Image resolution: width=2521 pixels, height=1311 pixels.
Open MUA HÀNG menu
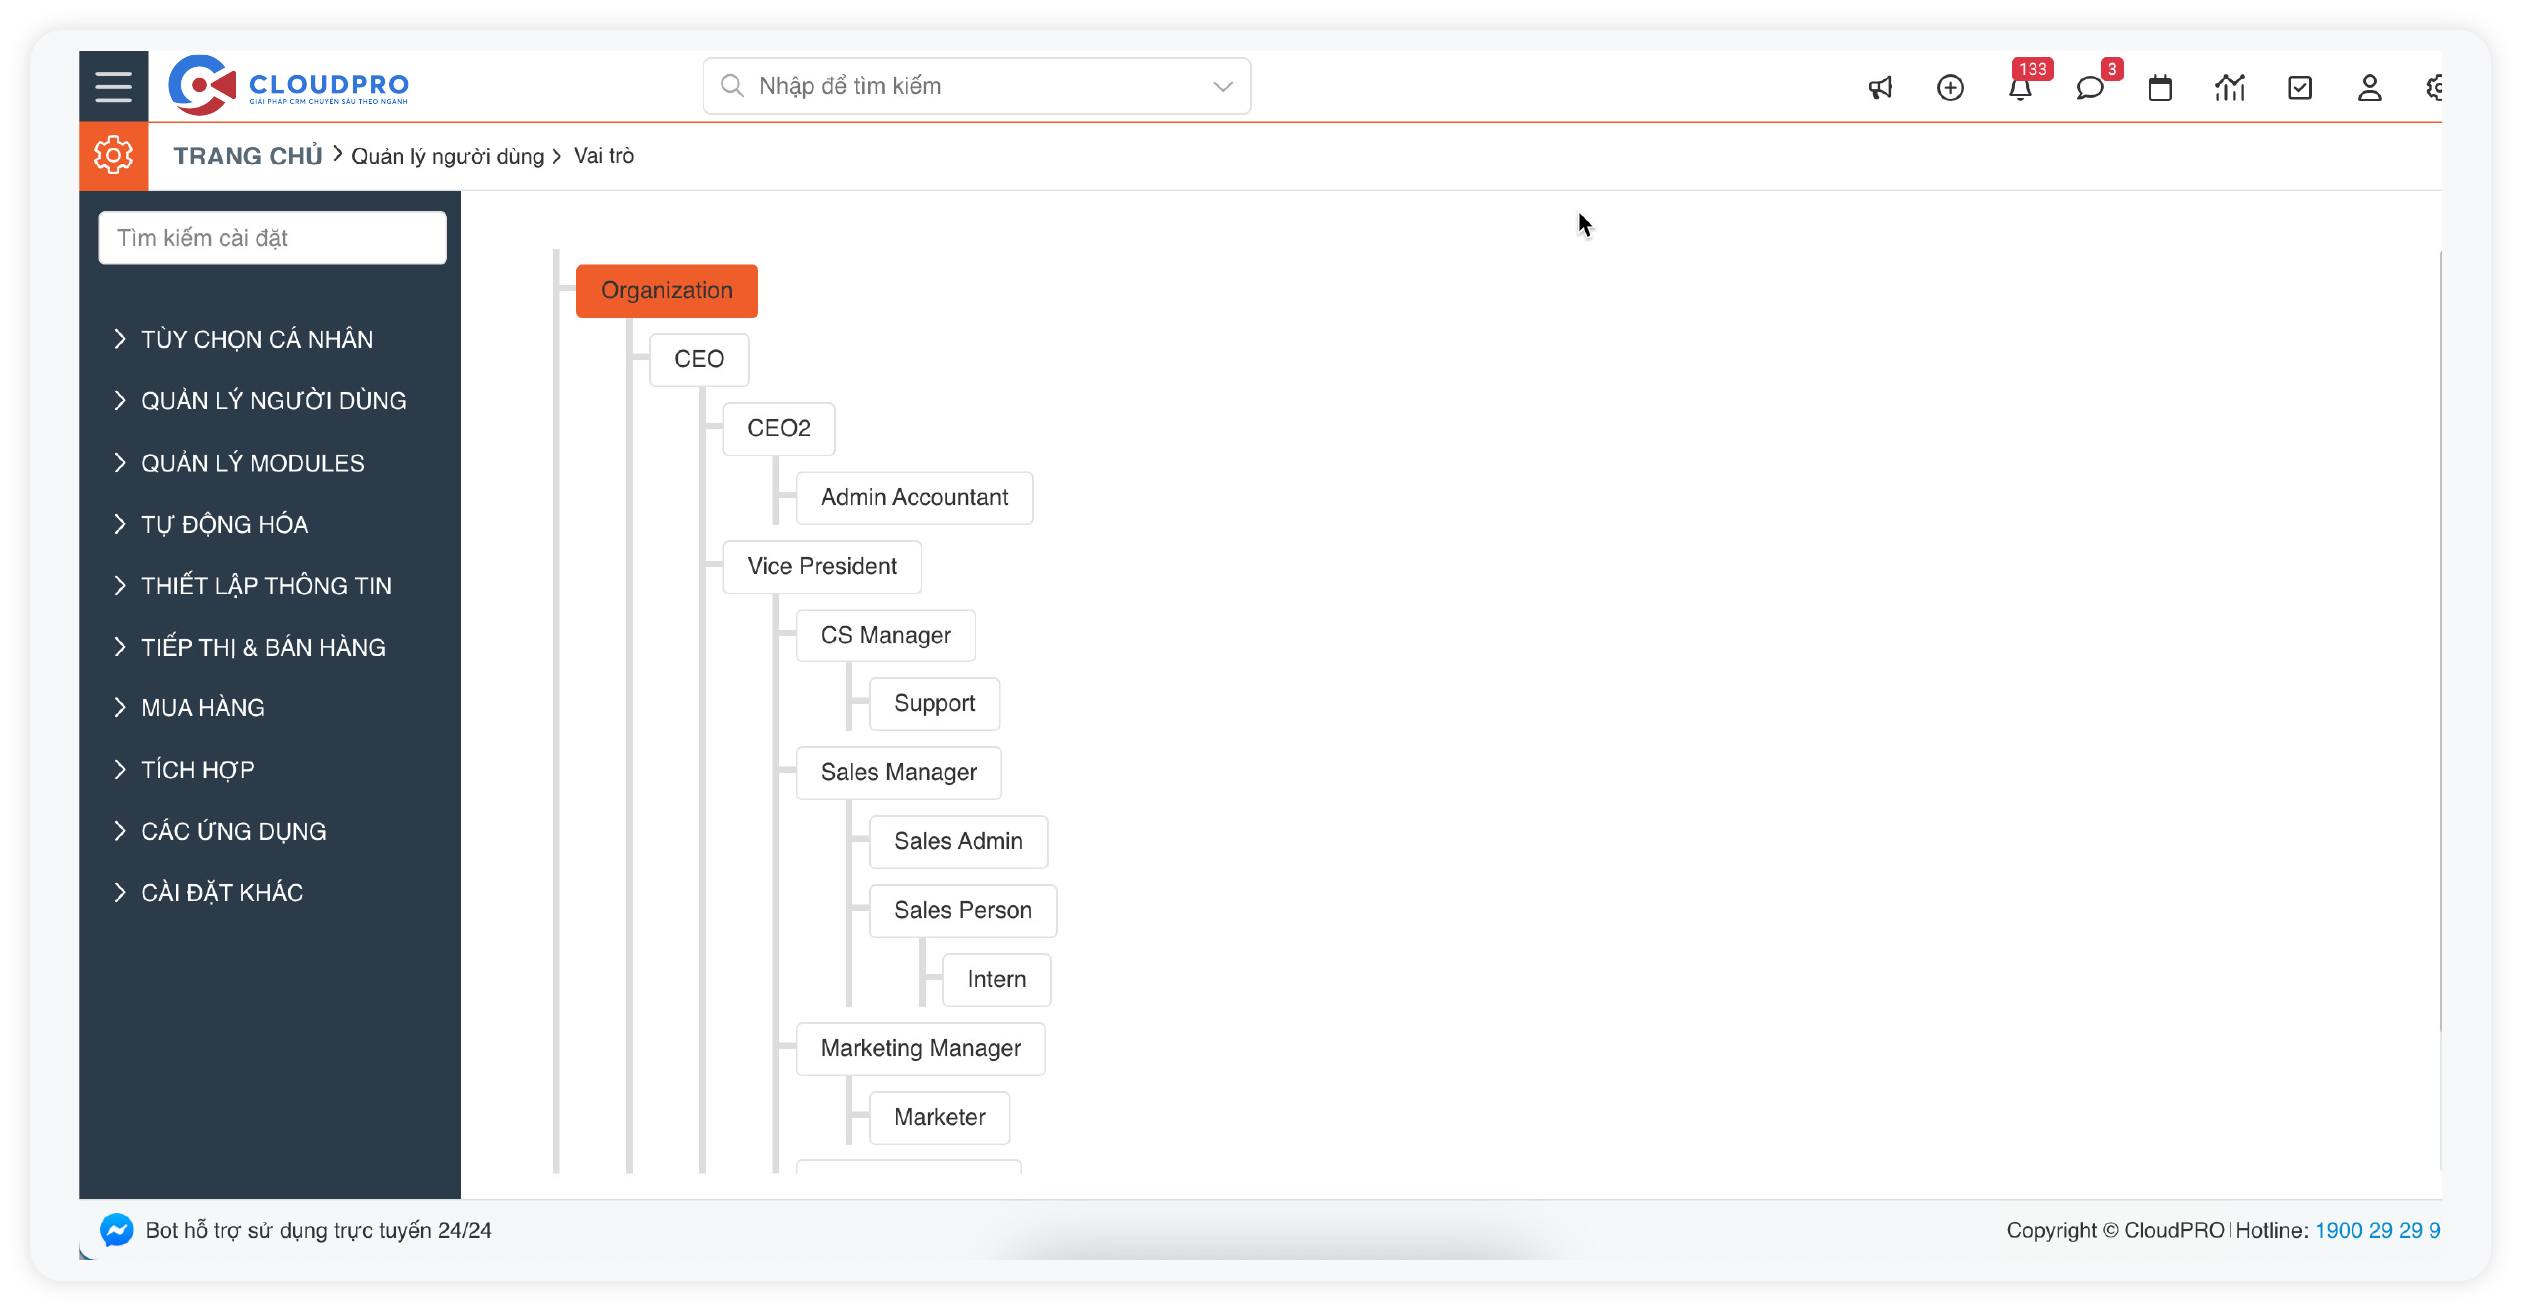tap(202, 708)
